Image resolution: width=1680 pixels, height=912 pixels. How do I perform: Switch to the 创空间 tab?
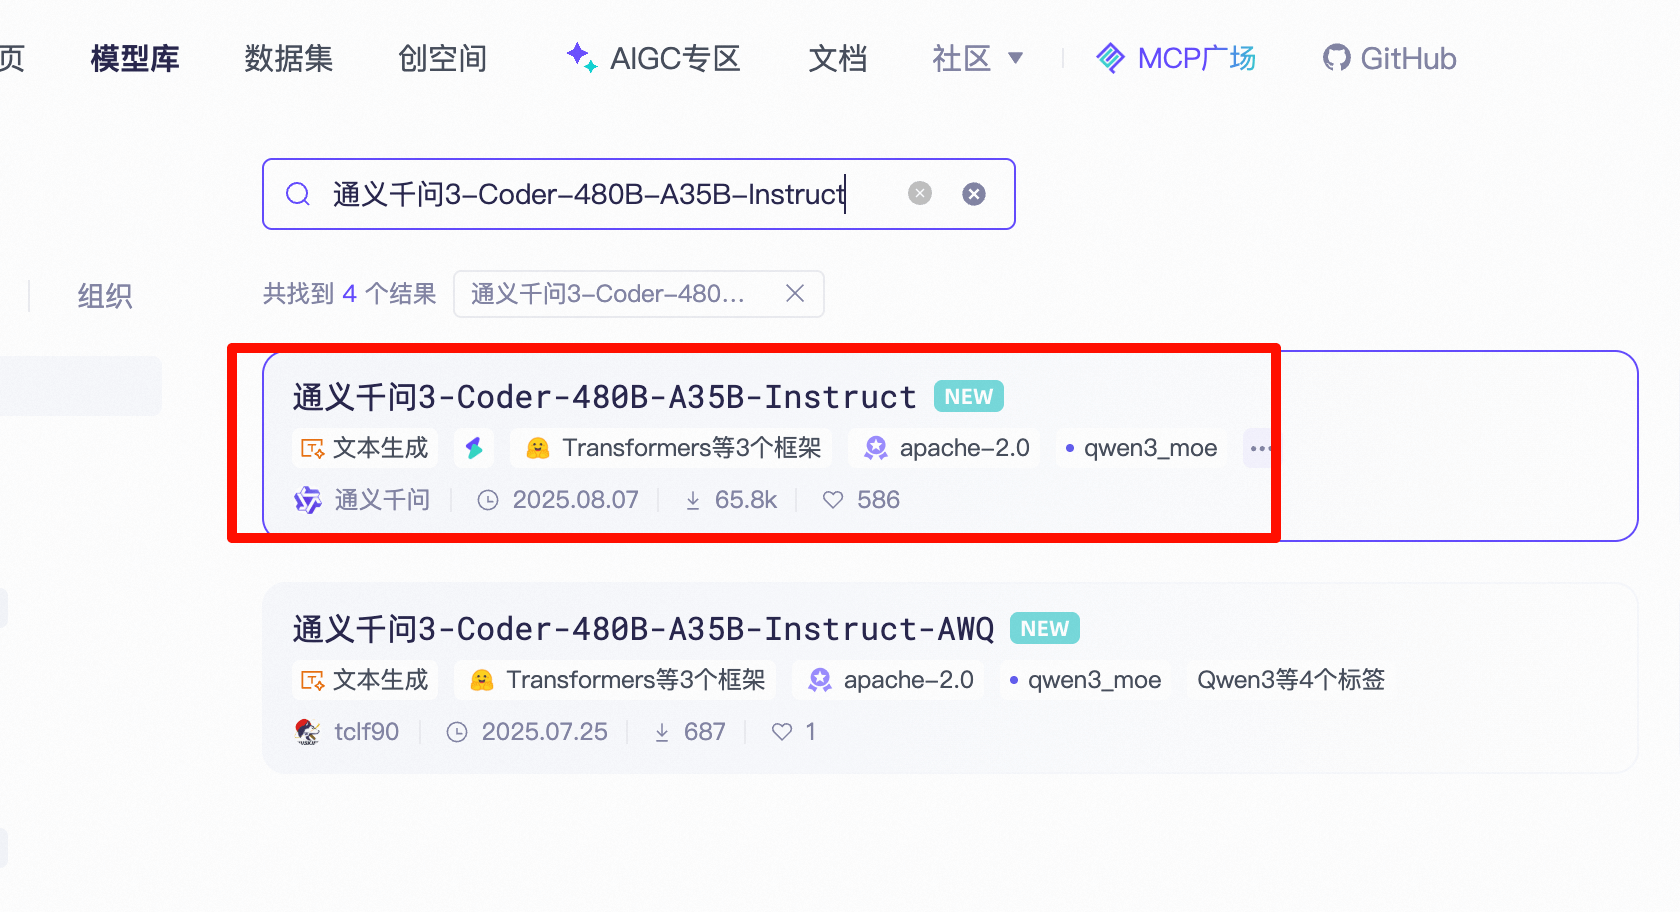(x=441, y=58)
